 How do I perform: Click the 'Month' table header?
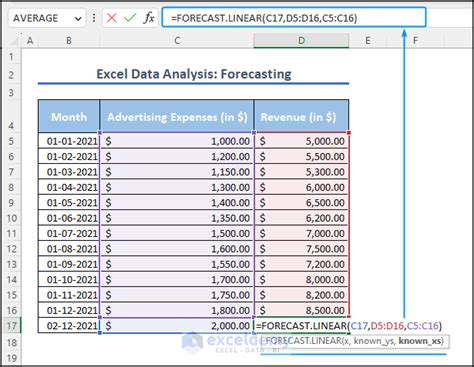(69, 117)
